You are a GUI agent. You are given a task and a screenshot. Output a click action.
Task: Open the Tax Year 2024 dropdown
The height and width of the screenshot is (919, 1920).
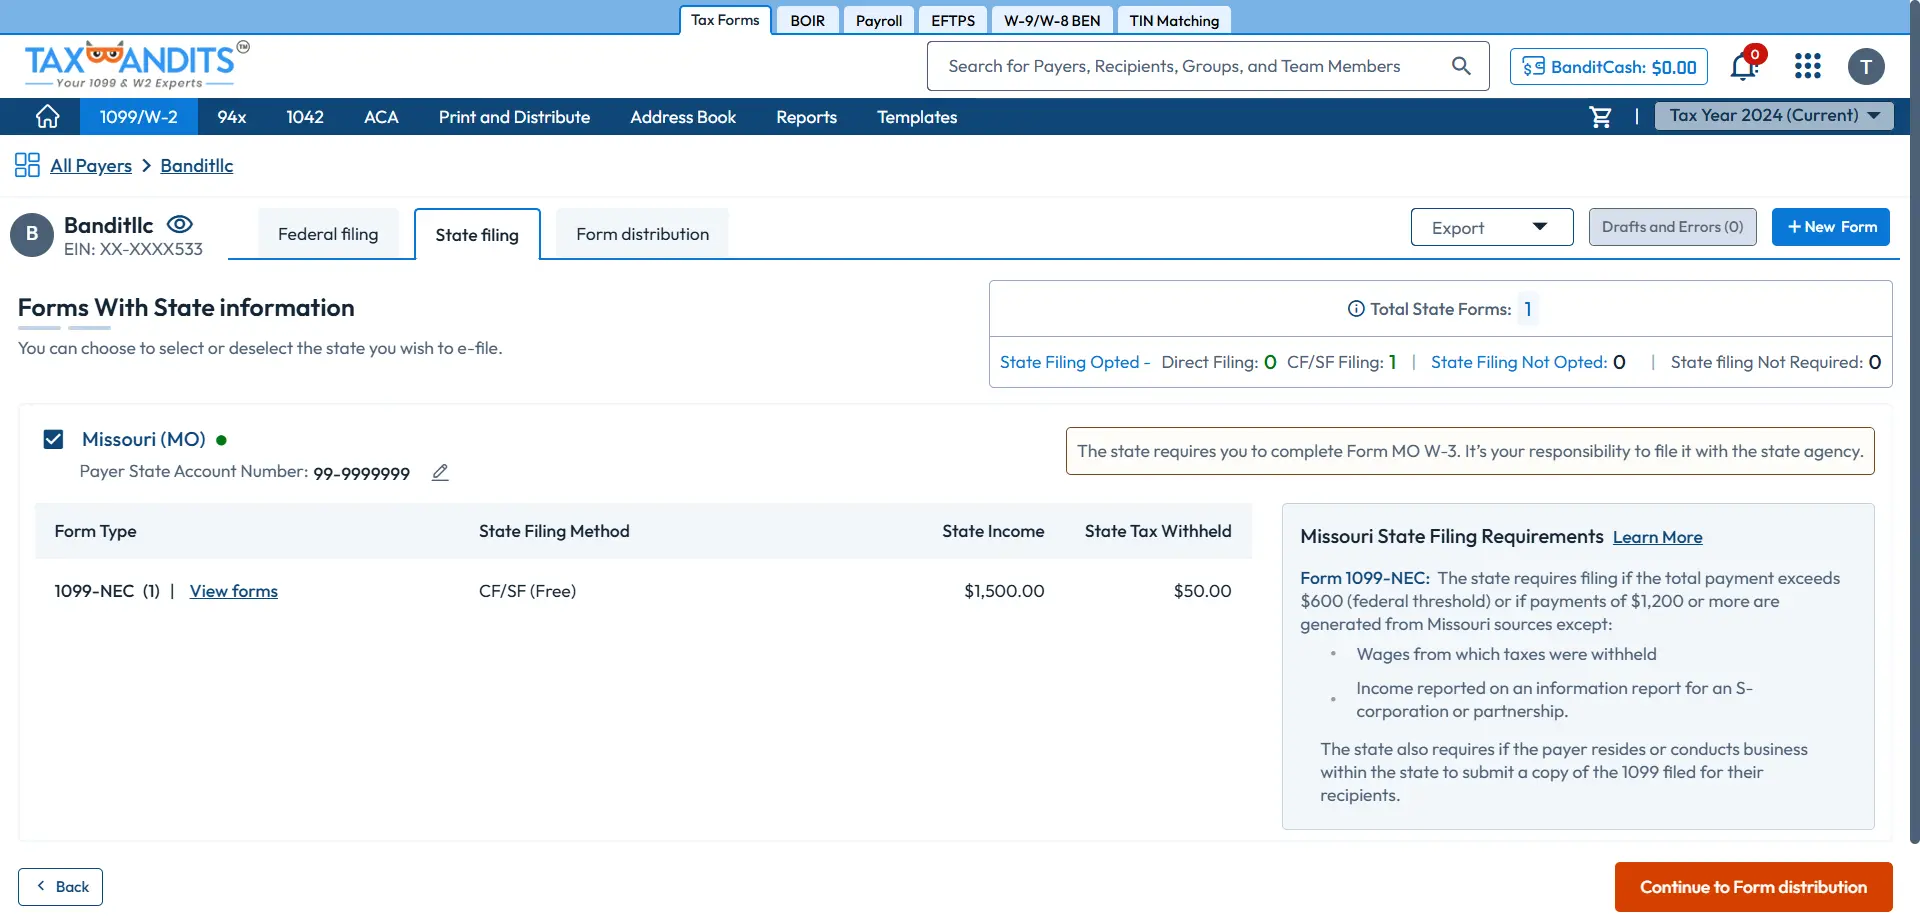pyautogui.click(x=1774, y=116)
